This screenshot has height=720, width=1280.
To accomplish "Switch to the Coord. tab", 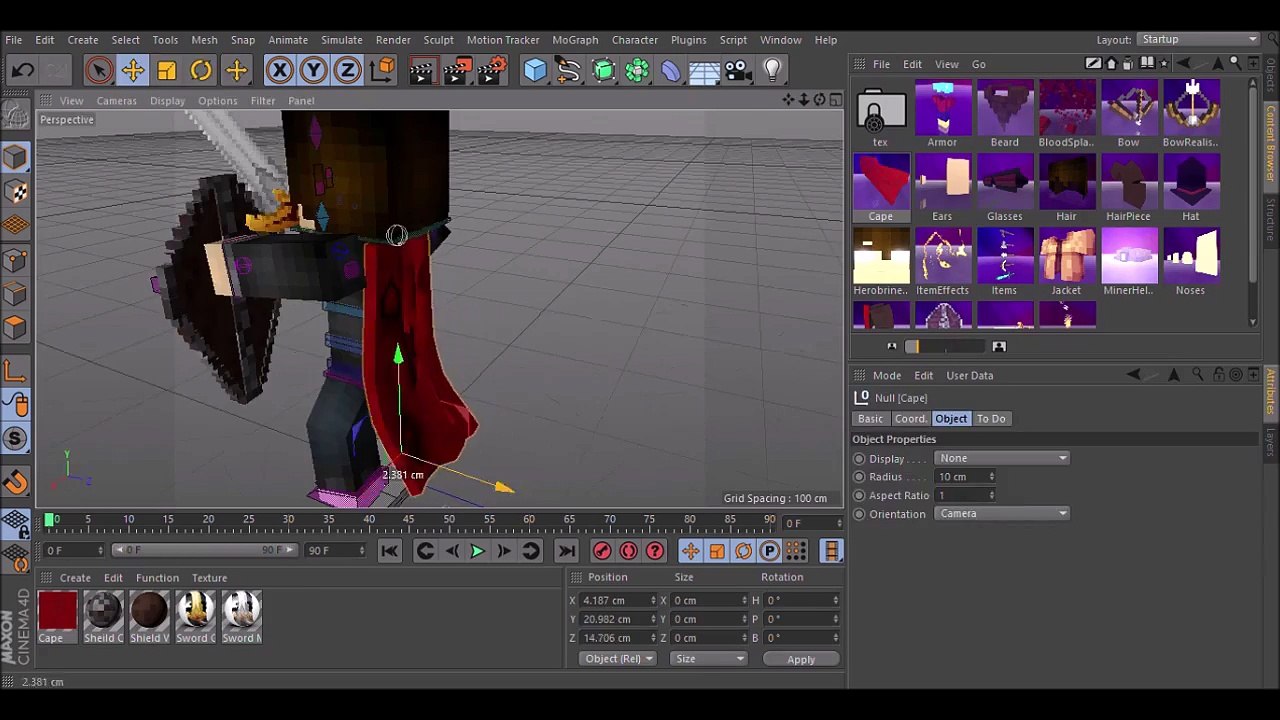I will tap(910, 419).
